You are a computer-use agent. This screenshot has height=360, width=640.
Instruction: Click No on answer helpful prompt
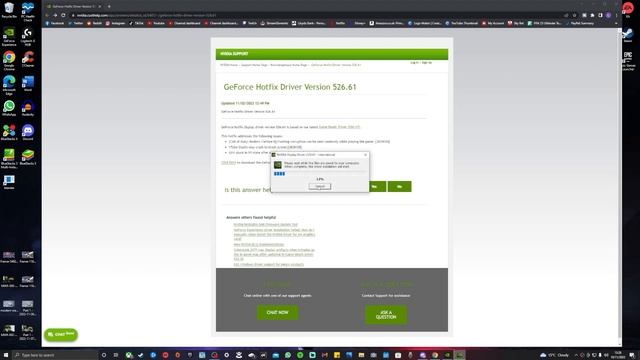pos(400,187)
